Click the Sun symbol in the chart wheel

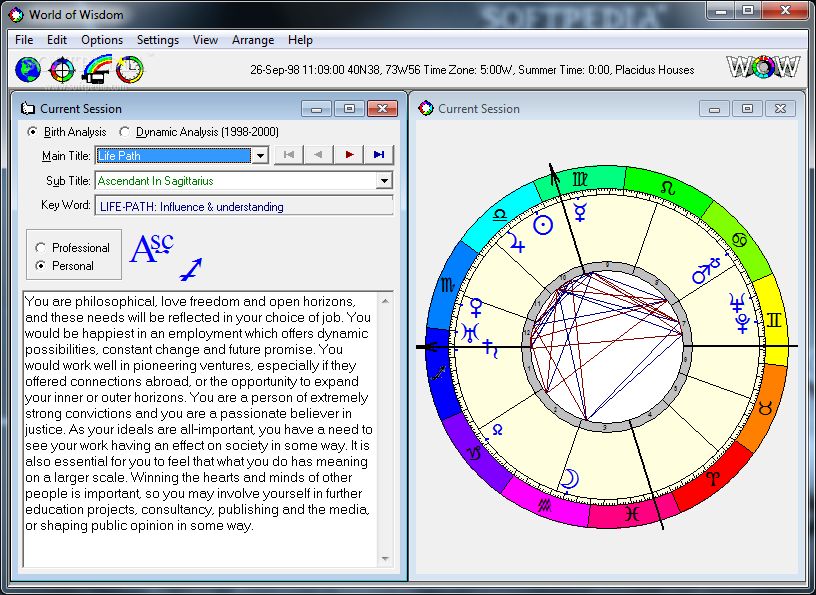point(542,225)
